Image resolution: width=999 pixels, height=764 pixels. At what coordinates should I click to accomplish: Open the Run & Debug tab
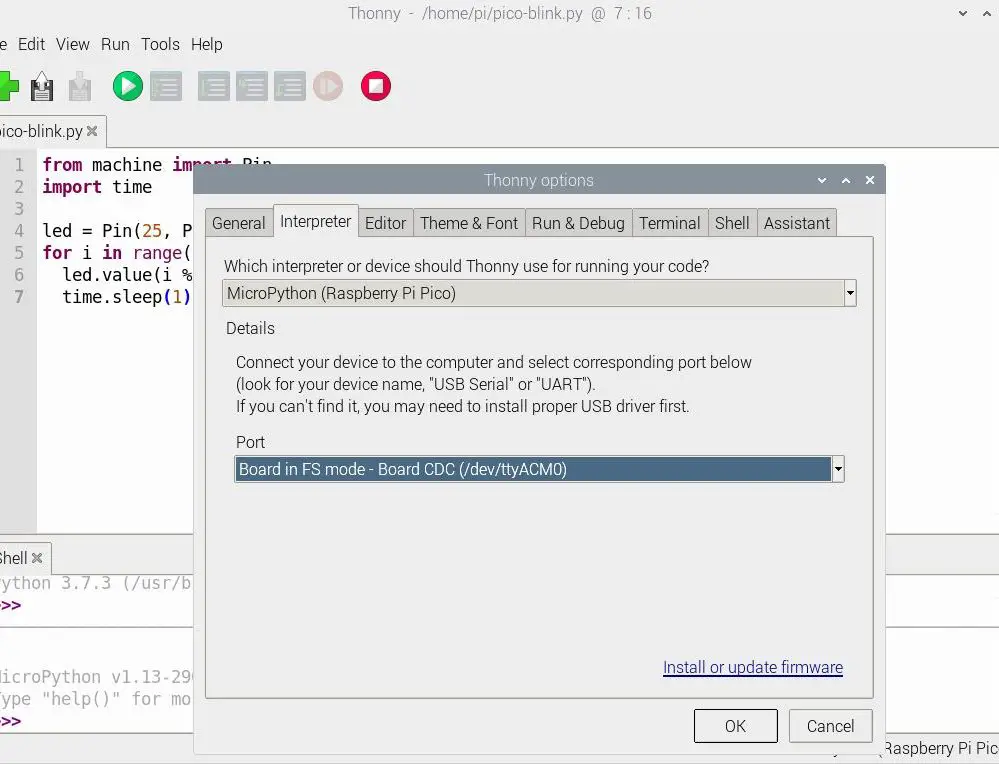pyautogui.click(x=579, y=224)
